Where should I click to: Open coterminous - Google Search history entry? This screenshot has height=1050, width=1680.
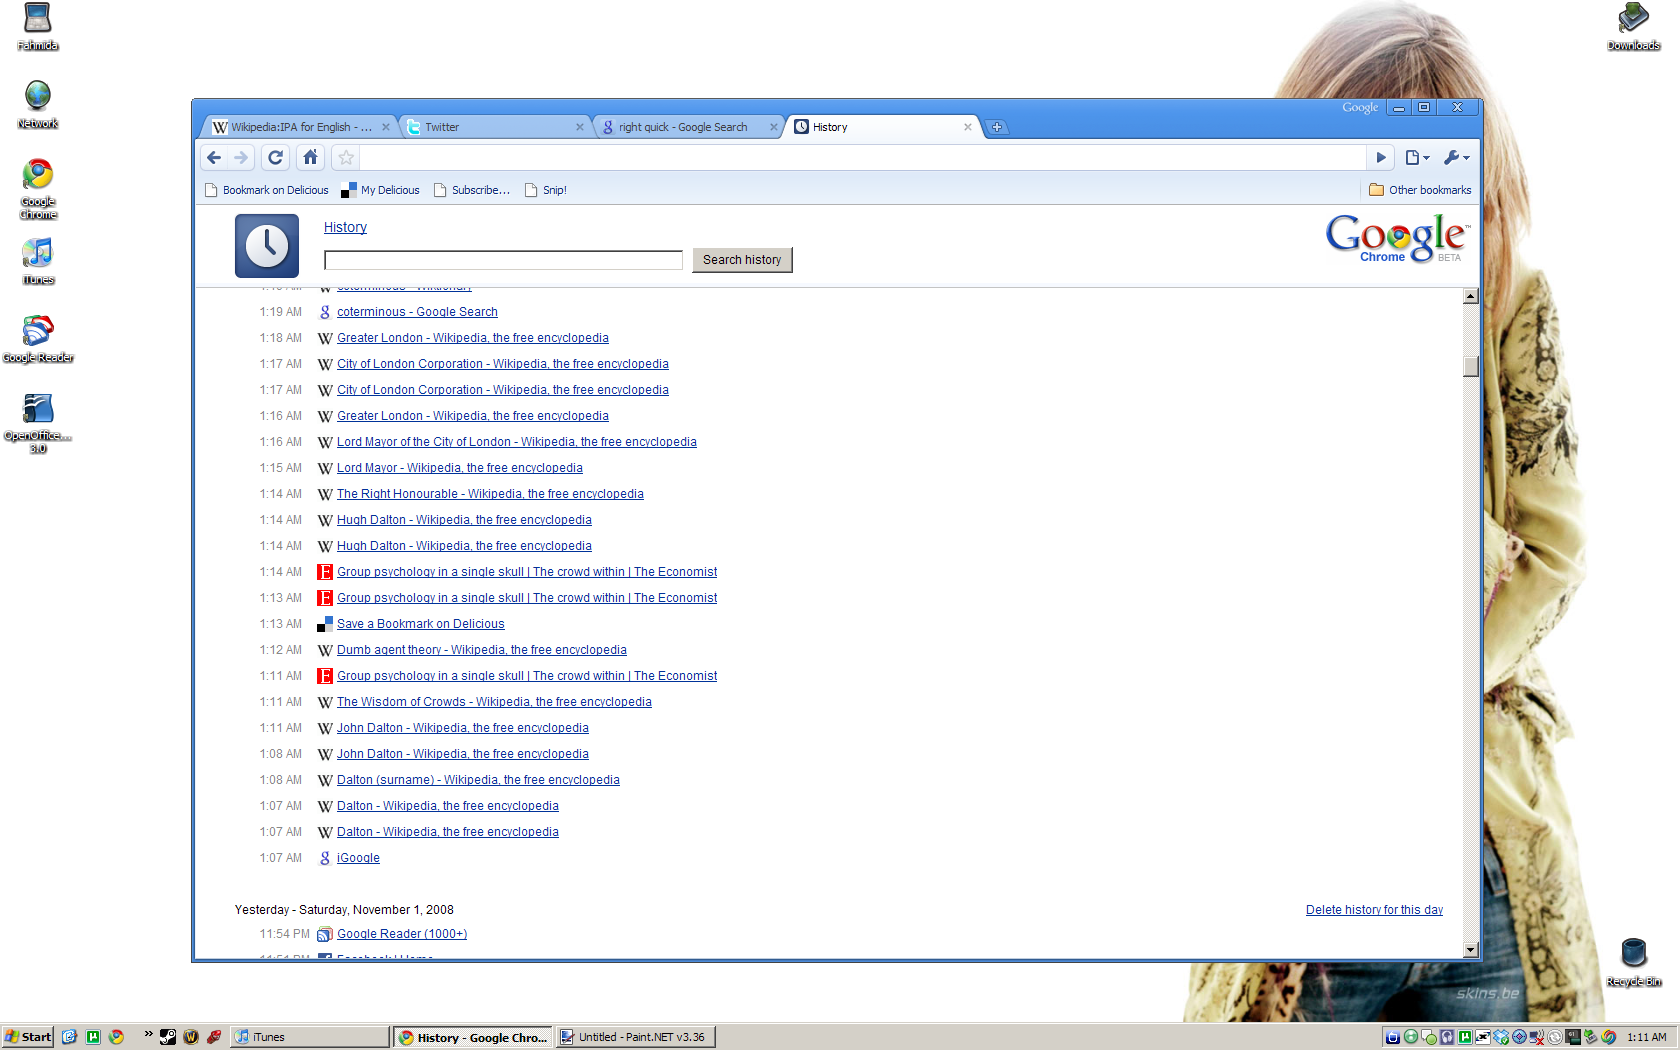417,312
